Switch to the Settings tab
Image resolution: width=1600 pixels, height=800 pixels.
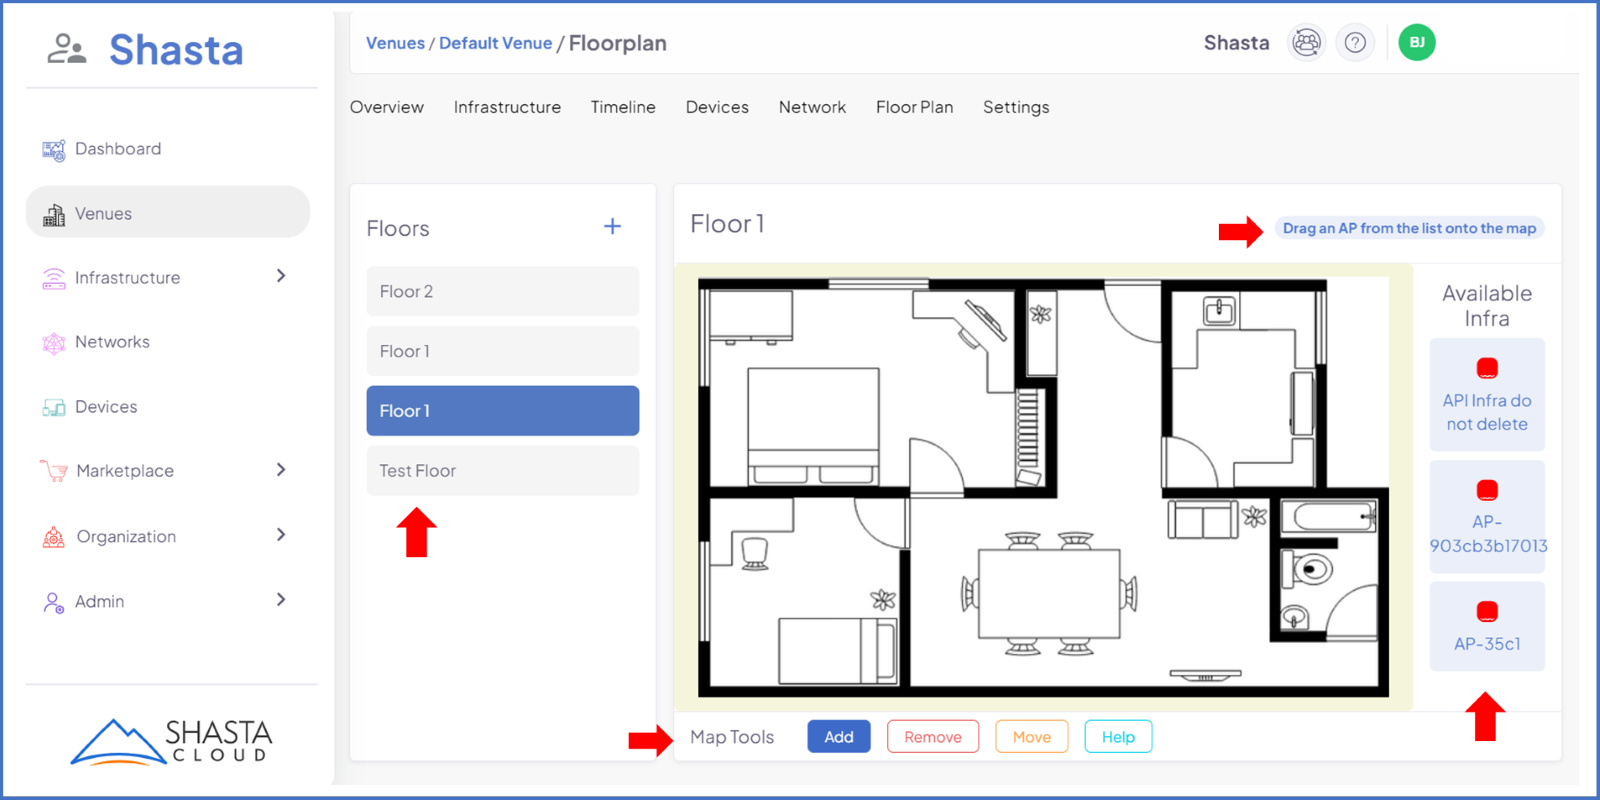point(1016,107)
